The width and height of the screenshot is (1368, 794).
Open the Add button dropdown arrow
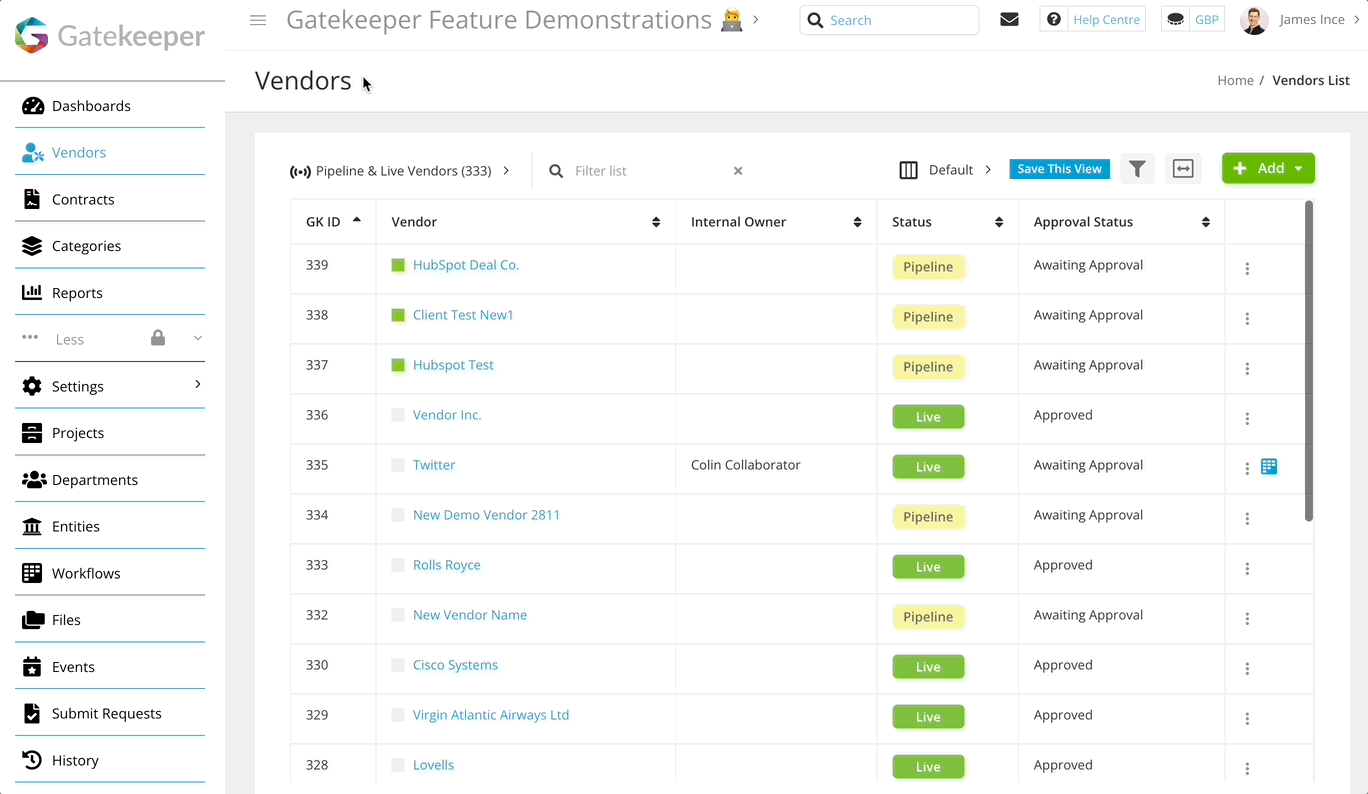pos(1298,168)
